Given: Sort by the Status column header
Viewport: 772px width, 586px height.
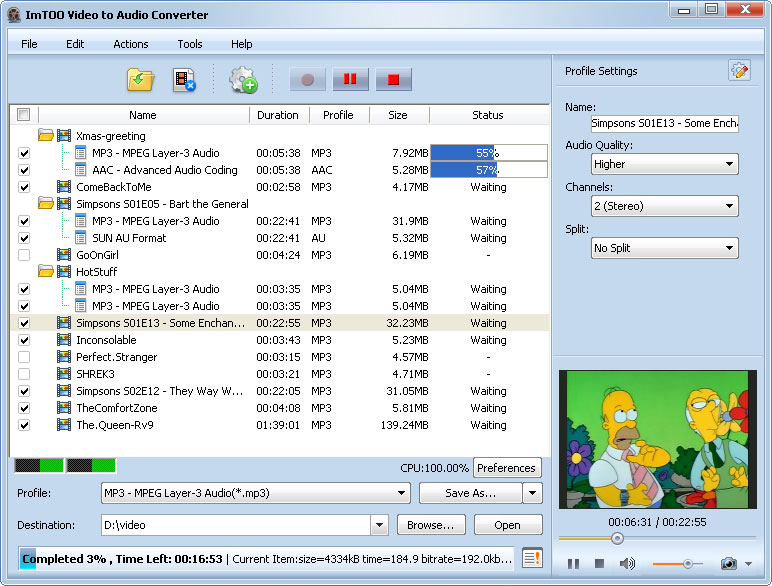Looking at the screenshot, I should pyautogui.click(x=488, y=115).
